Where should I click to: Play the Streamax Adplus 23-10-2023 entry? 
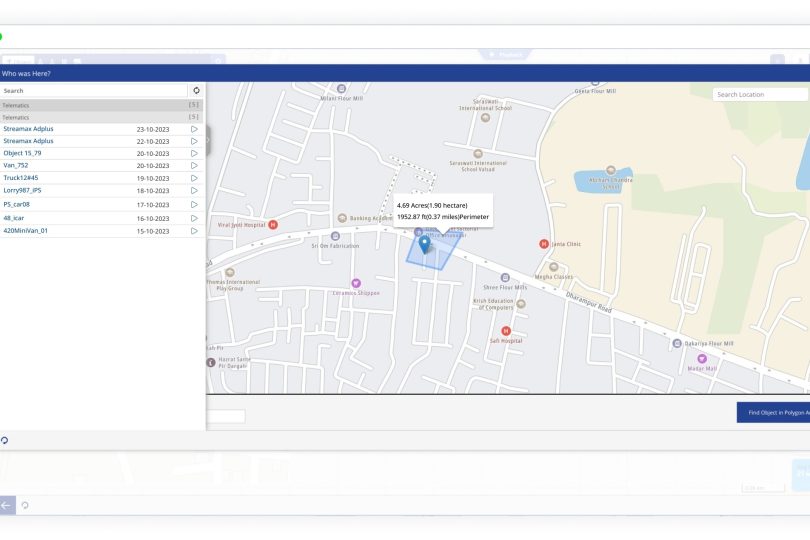pyautogui.click(x=194, y=129)
